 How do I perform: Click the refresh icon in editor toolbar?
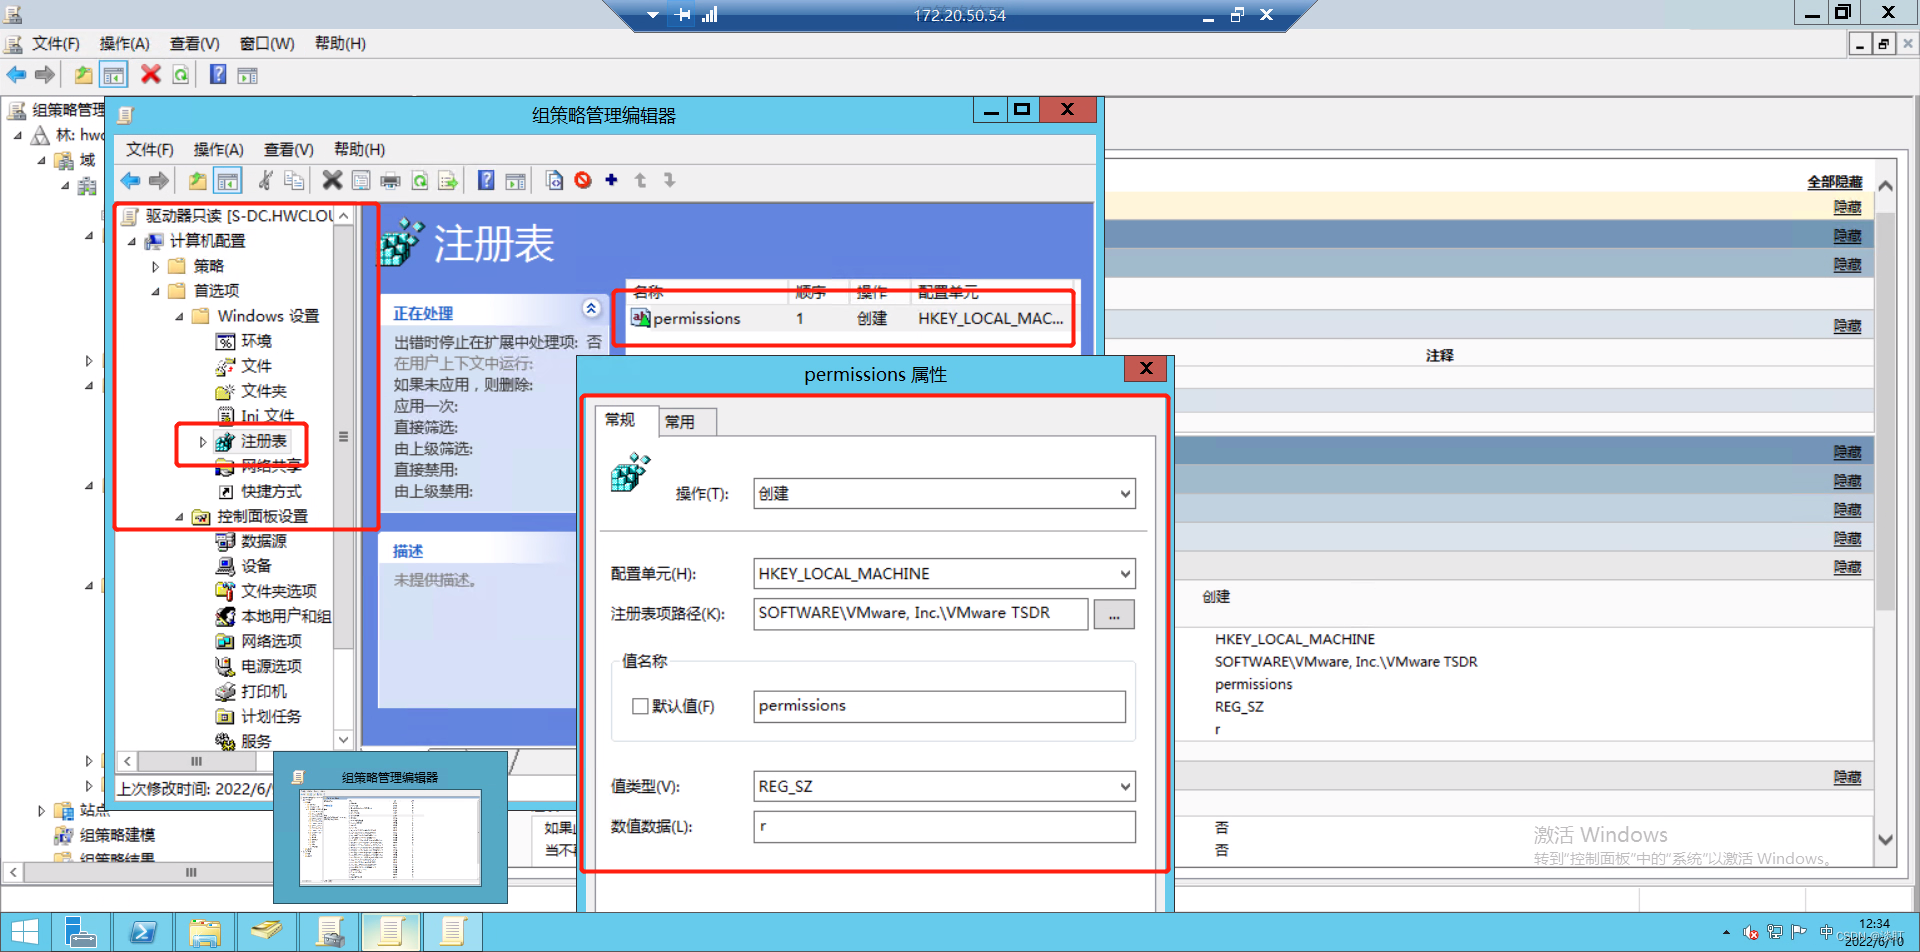tap(420, 180)
